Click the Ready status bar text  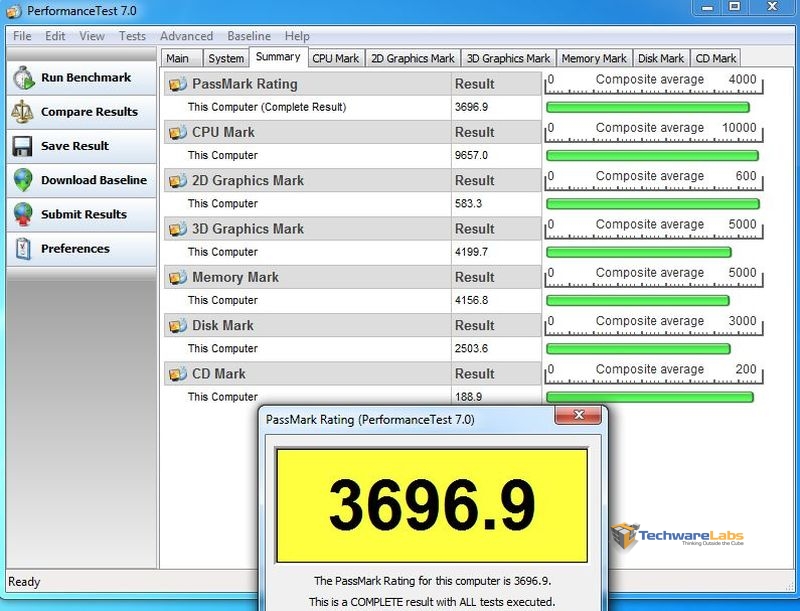[x=24, y=582]
